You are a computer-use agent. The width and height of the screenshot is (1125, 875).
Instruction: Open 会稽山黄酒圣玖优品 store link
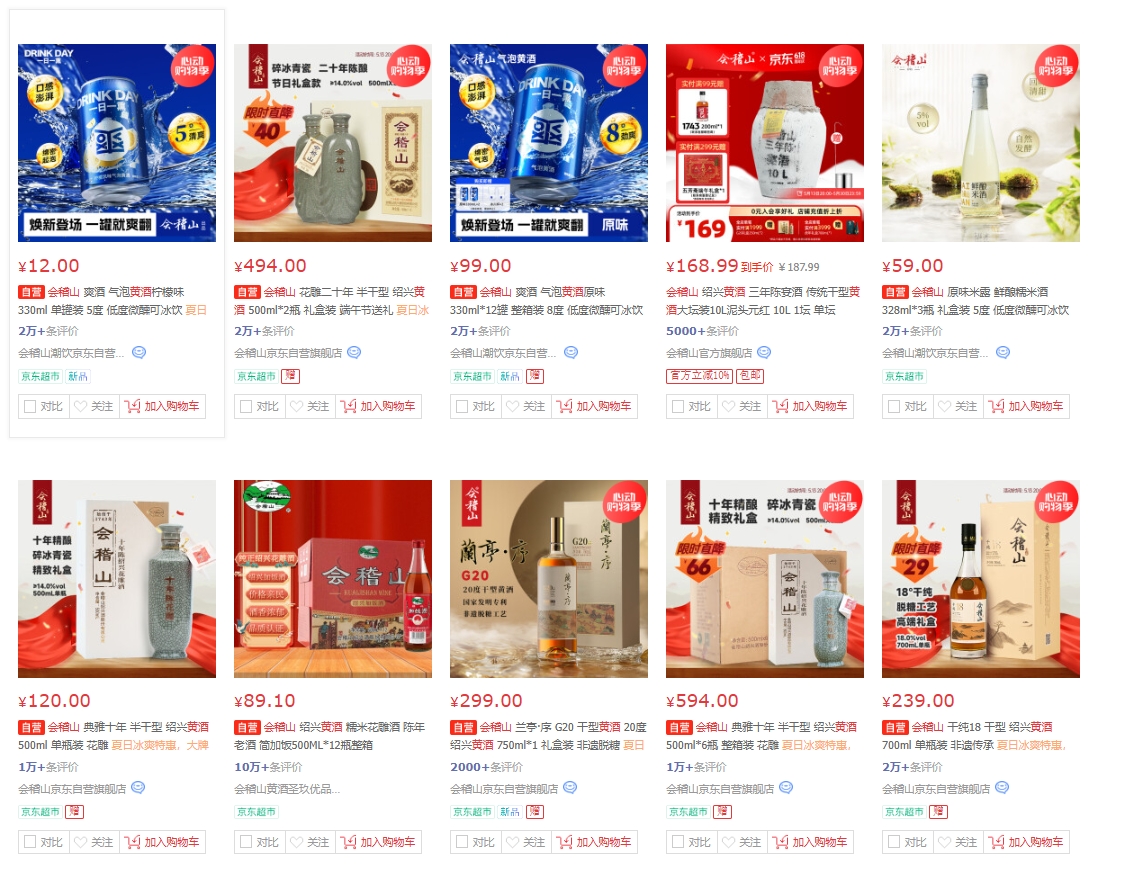tap(287, 789)
